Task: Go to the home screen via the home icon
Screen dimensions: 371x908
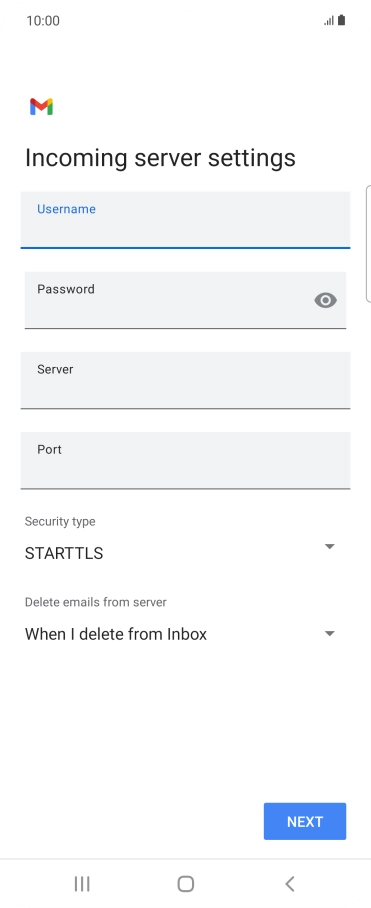Action: pos(185,884)
